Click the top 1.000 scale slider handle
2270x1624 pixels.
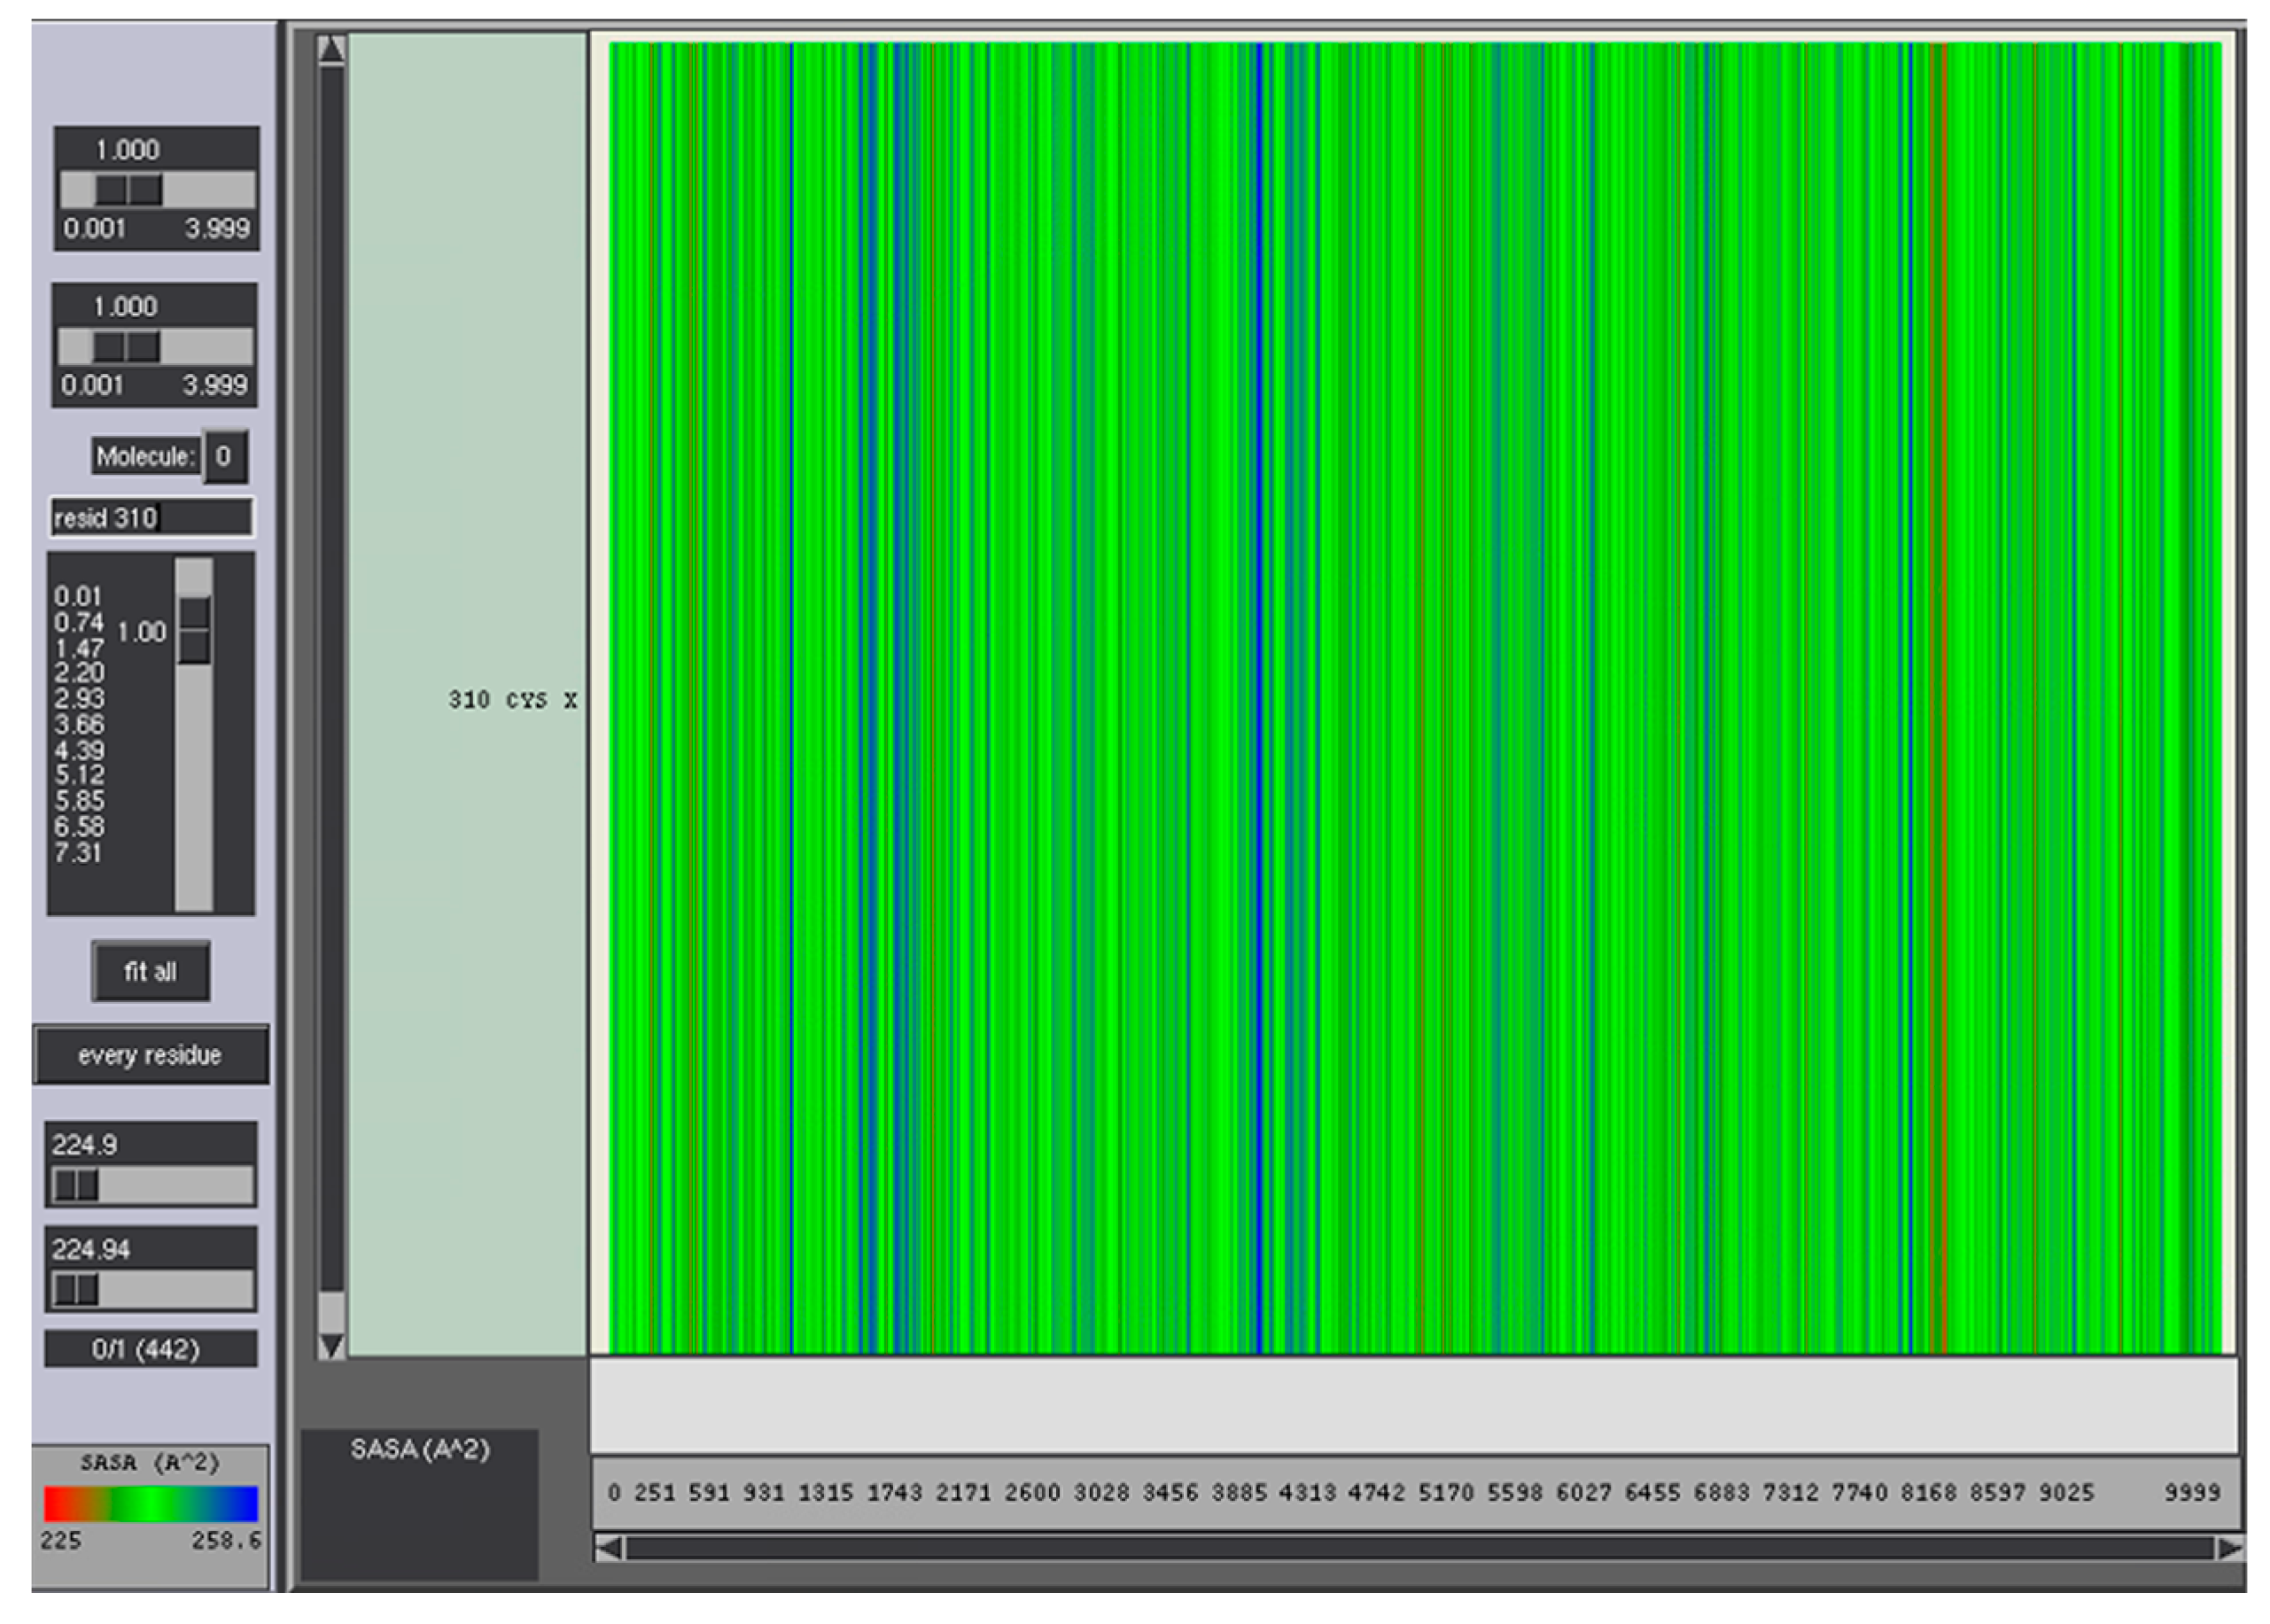pos(129,190)
